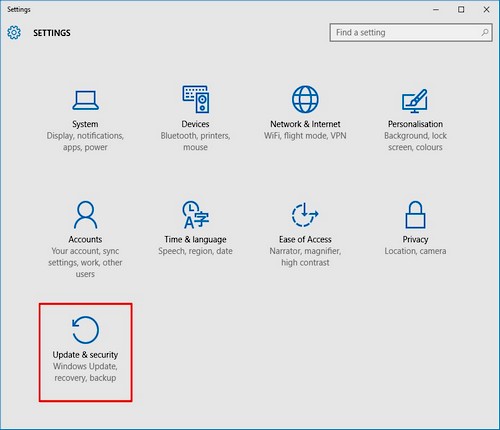This screenshot has height=430, width=500.
Task: Click the SETTINGS header label
Action: [x=52, y=33]
